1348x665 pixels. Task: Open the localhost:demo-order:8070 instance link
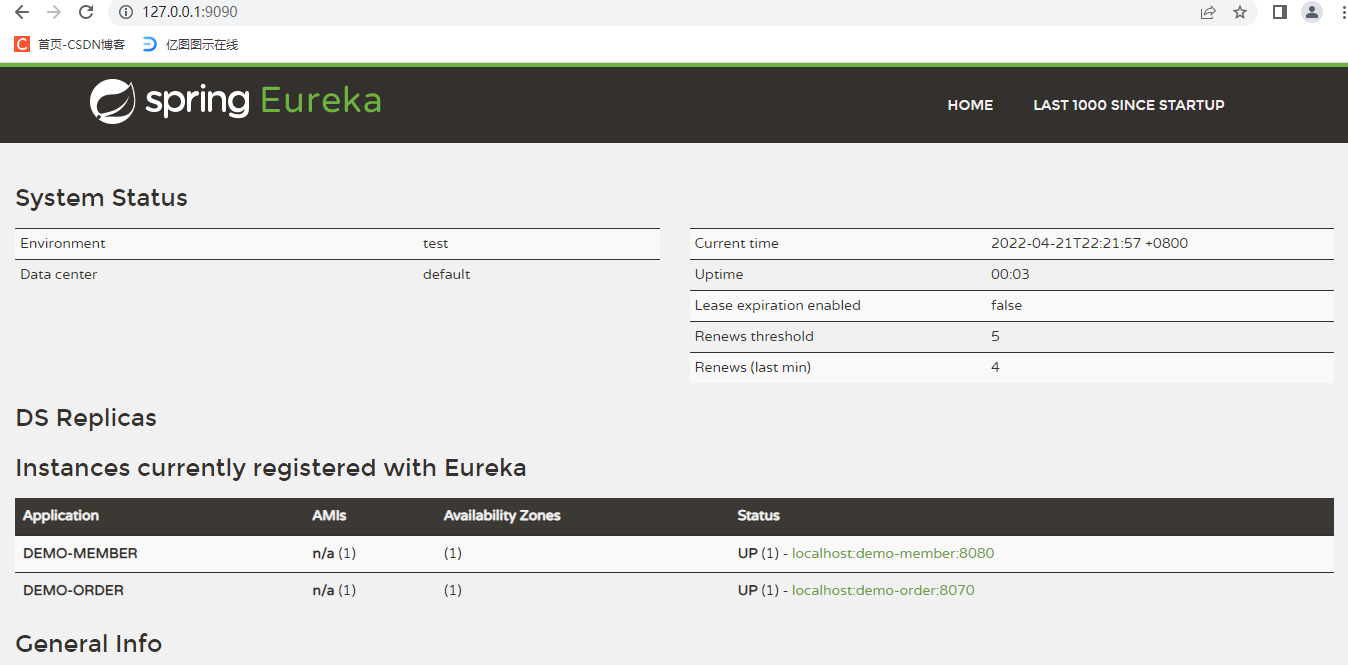point(883,590)
